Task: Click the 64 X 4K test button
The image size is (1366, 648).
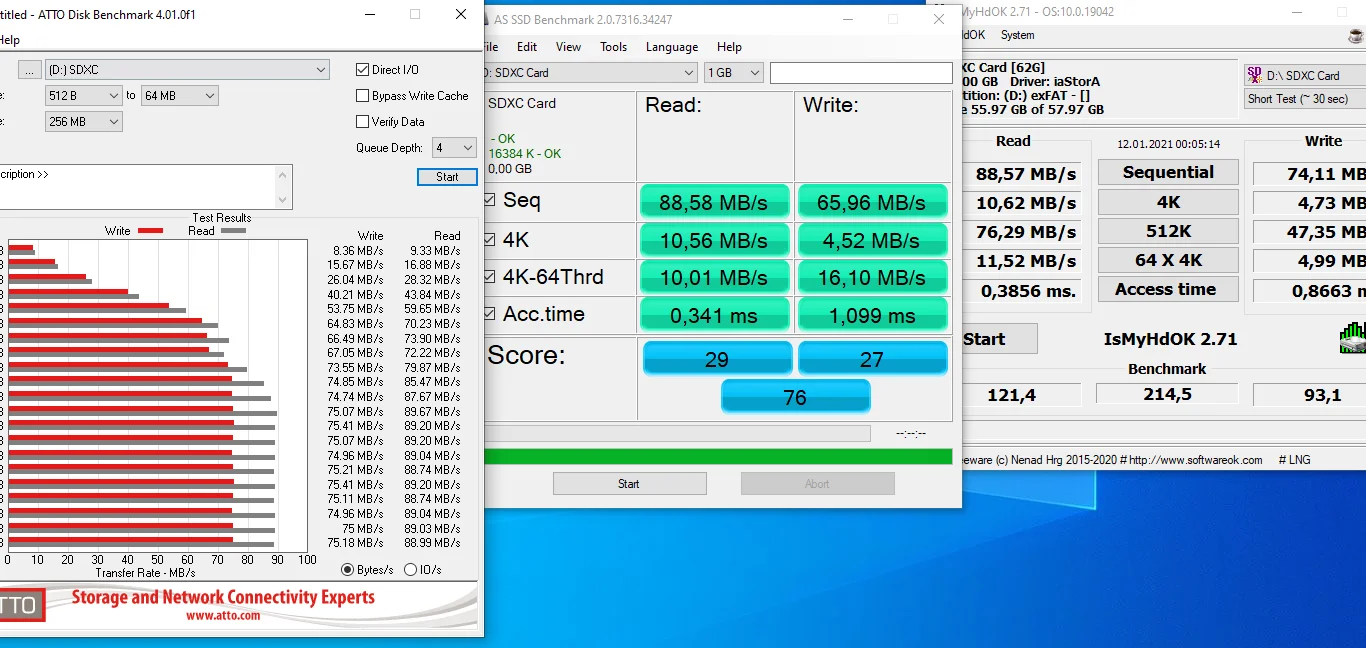Action: pos(1168,260)
